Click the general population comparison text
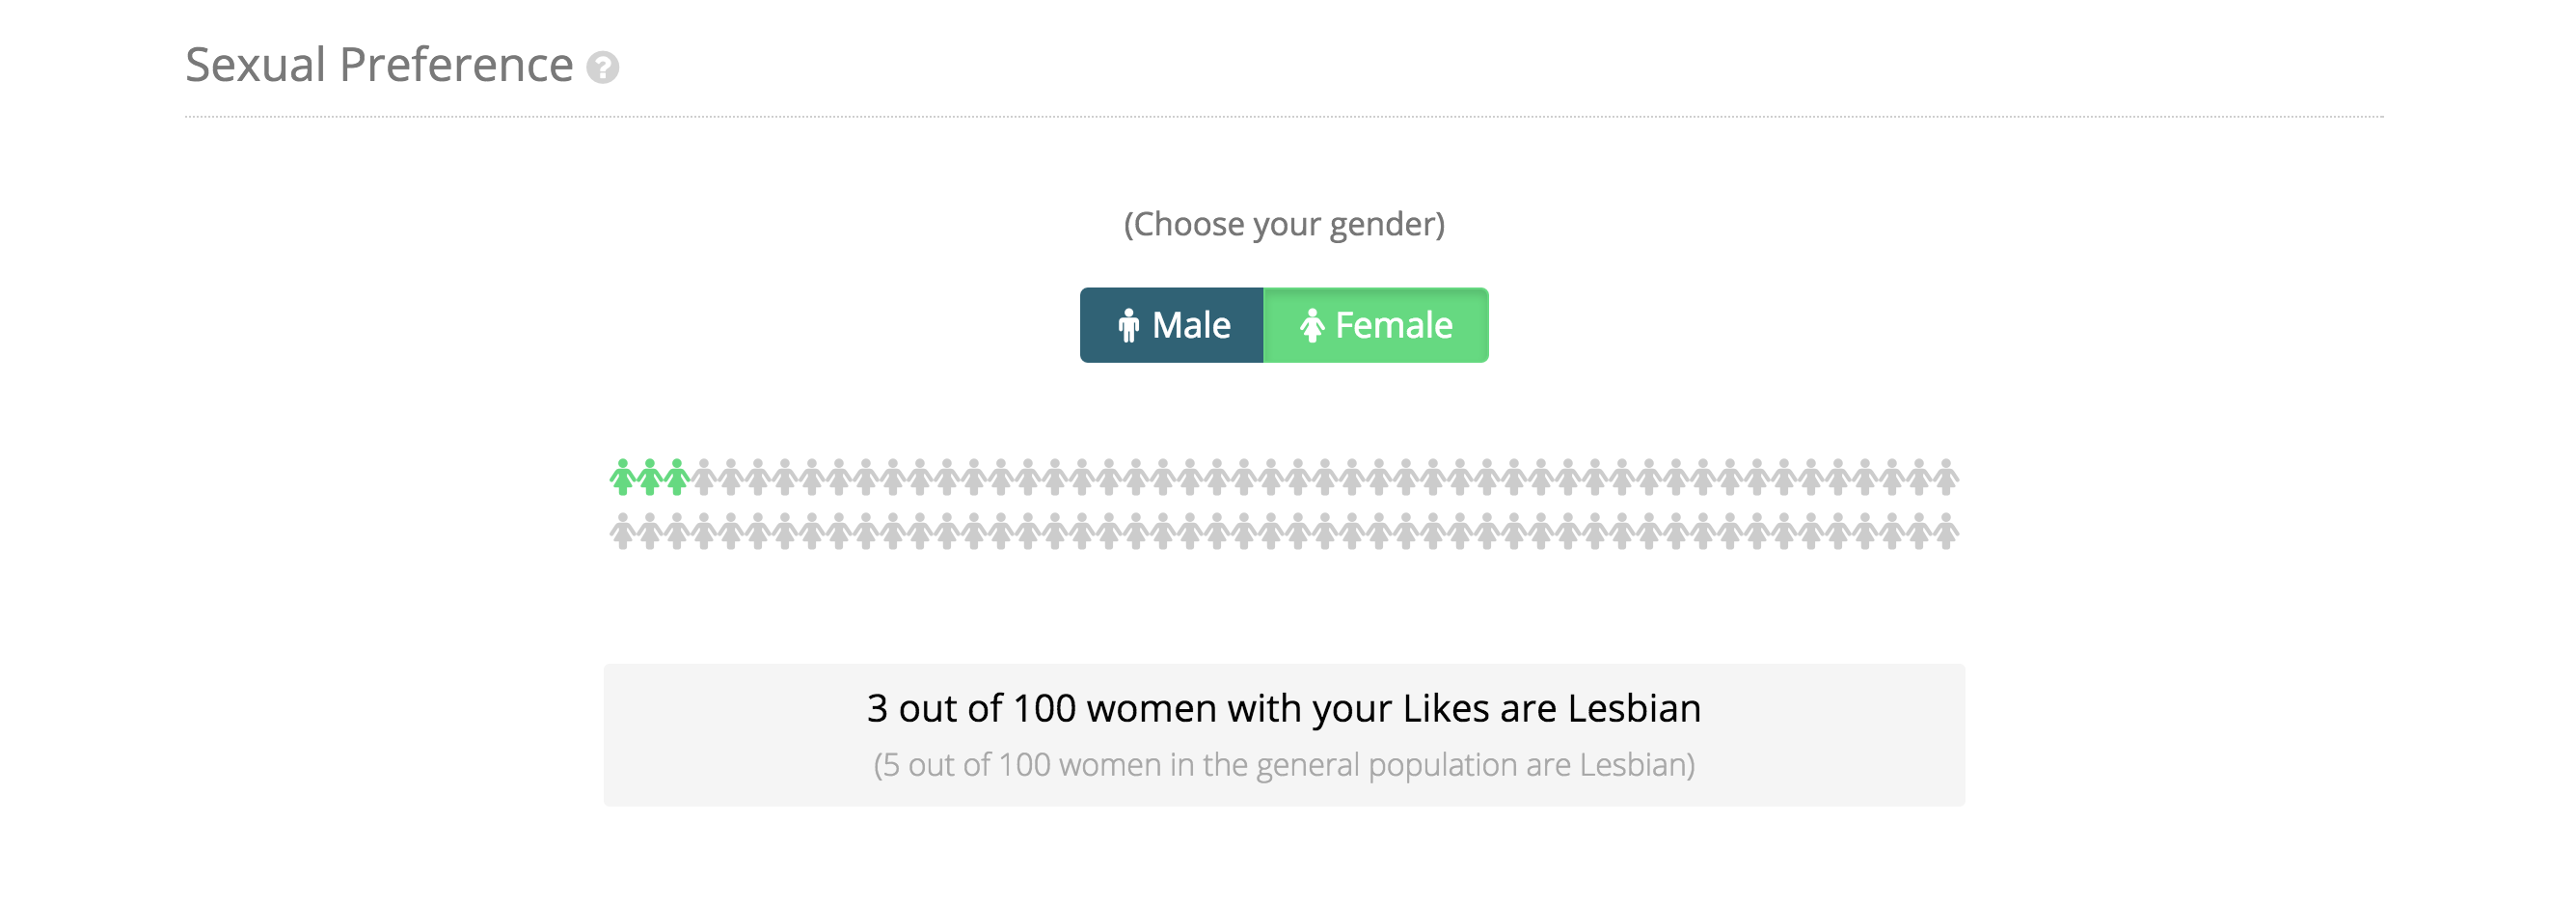 1284,765
